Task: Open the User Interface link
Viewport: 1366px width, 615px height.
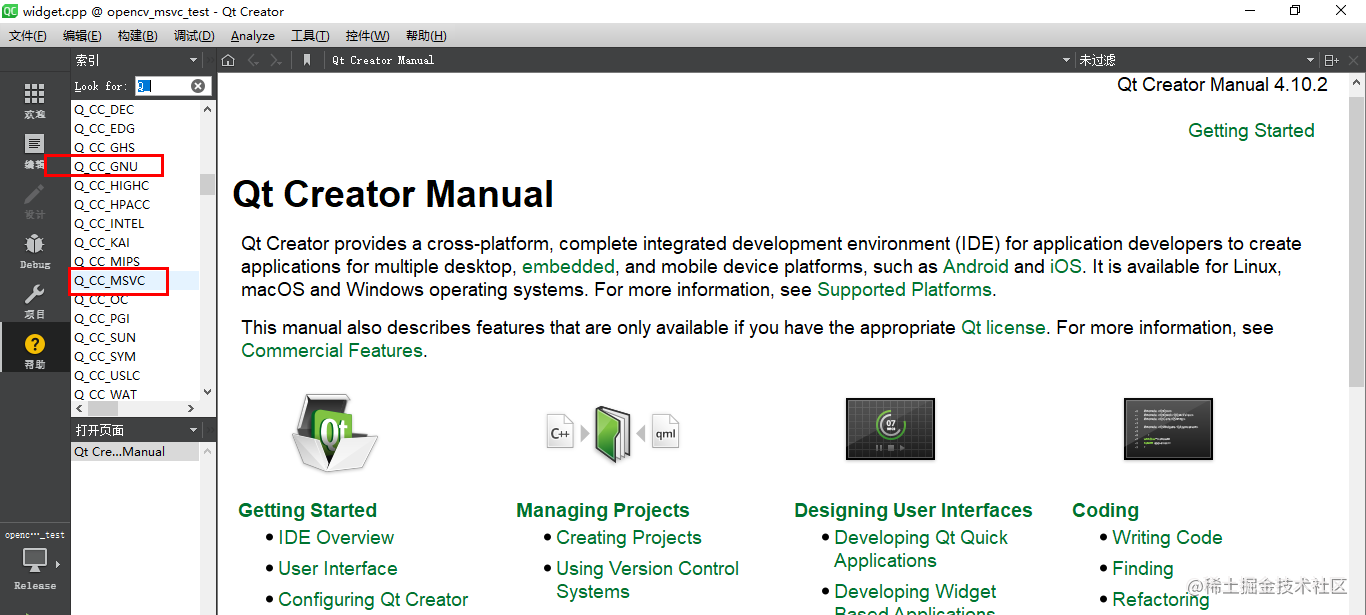Action: pyautogui.click(x=338, y=568)
